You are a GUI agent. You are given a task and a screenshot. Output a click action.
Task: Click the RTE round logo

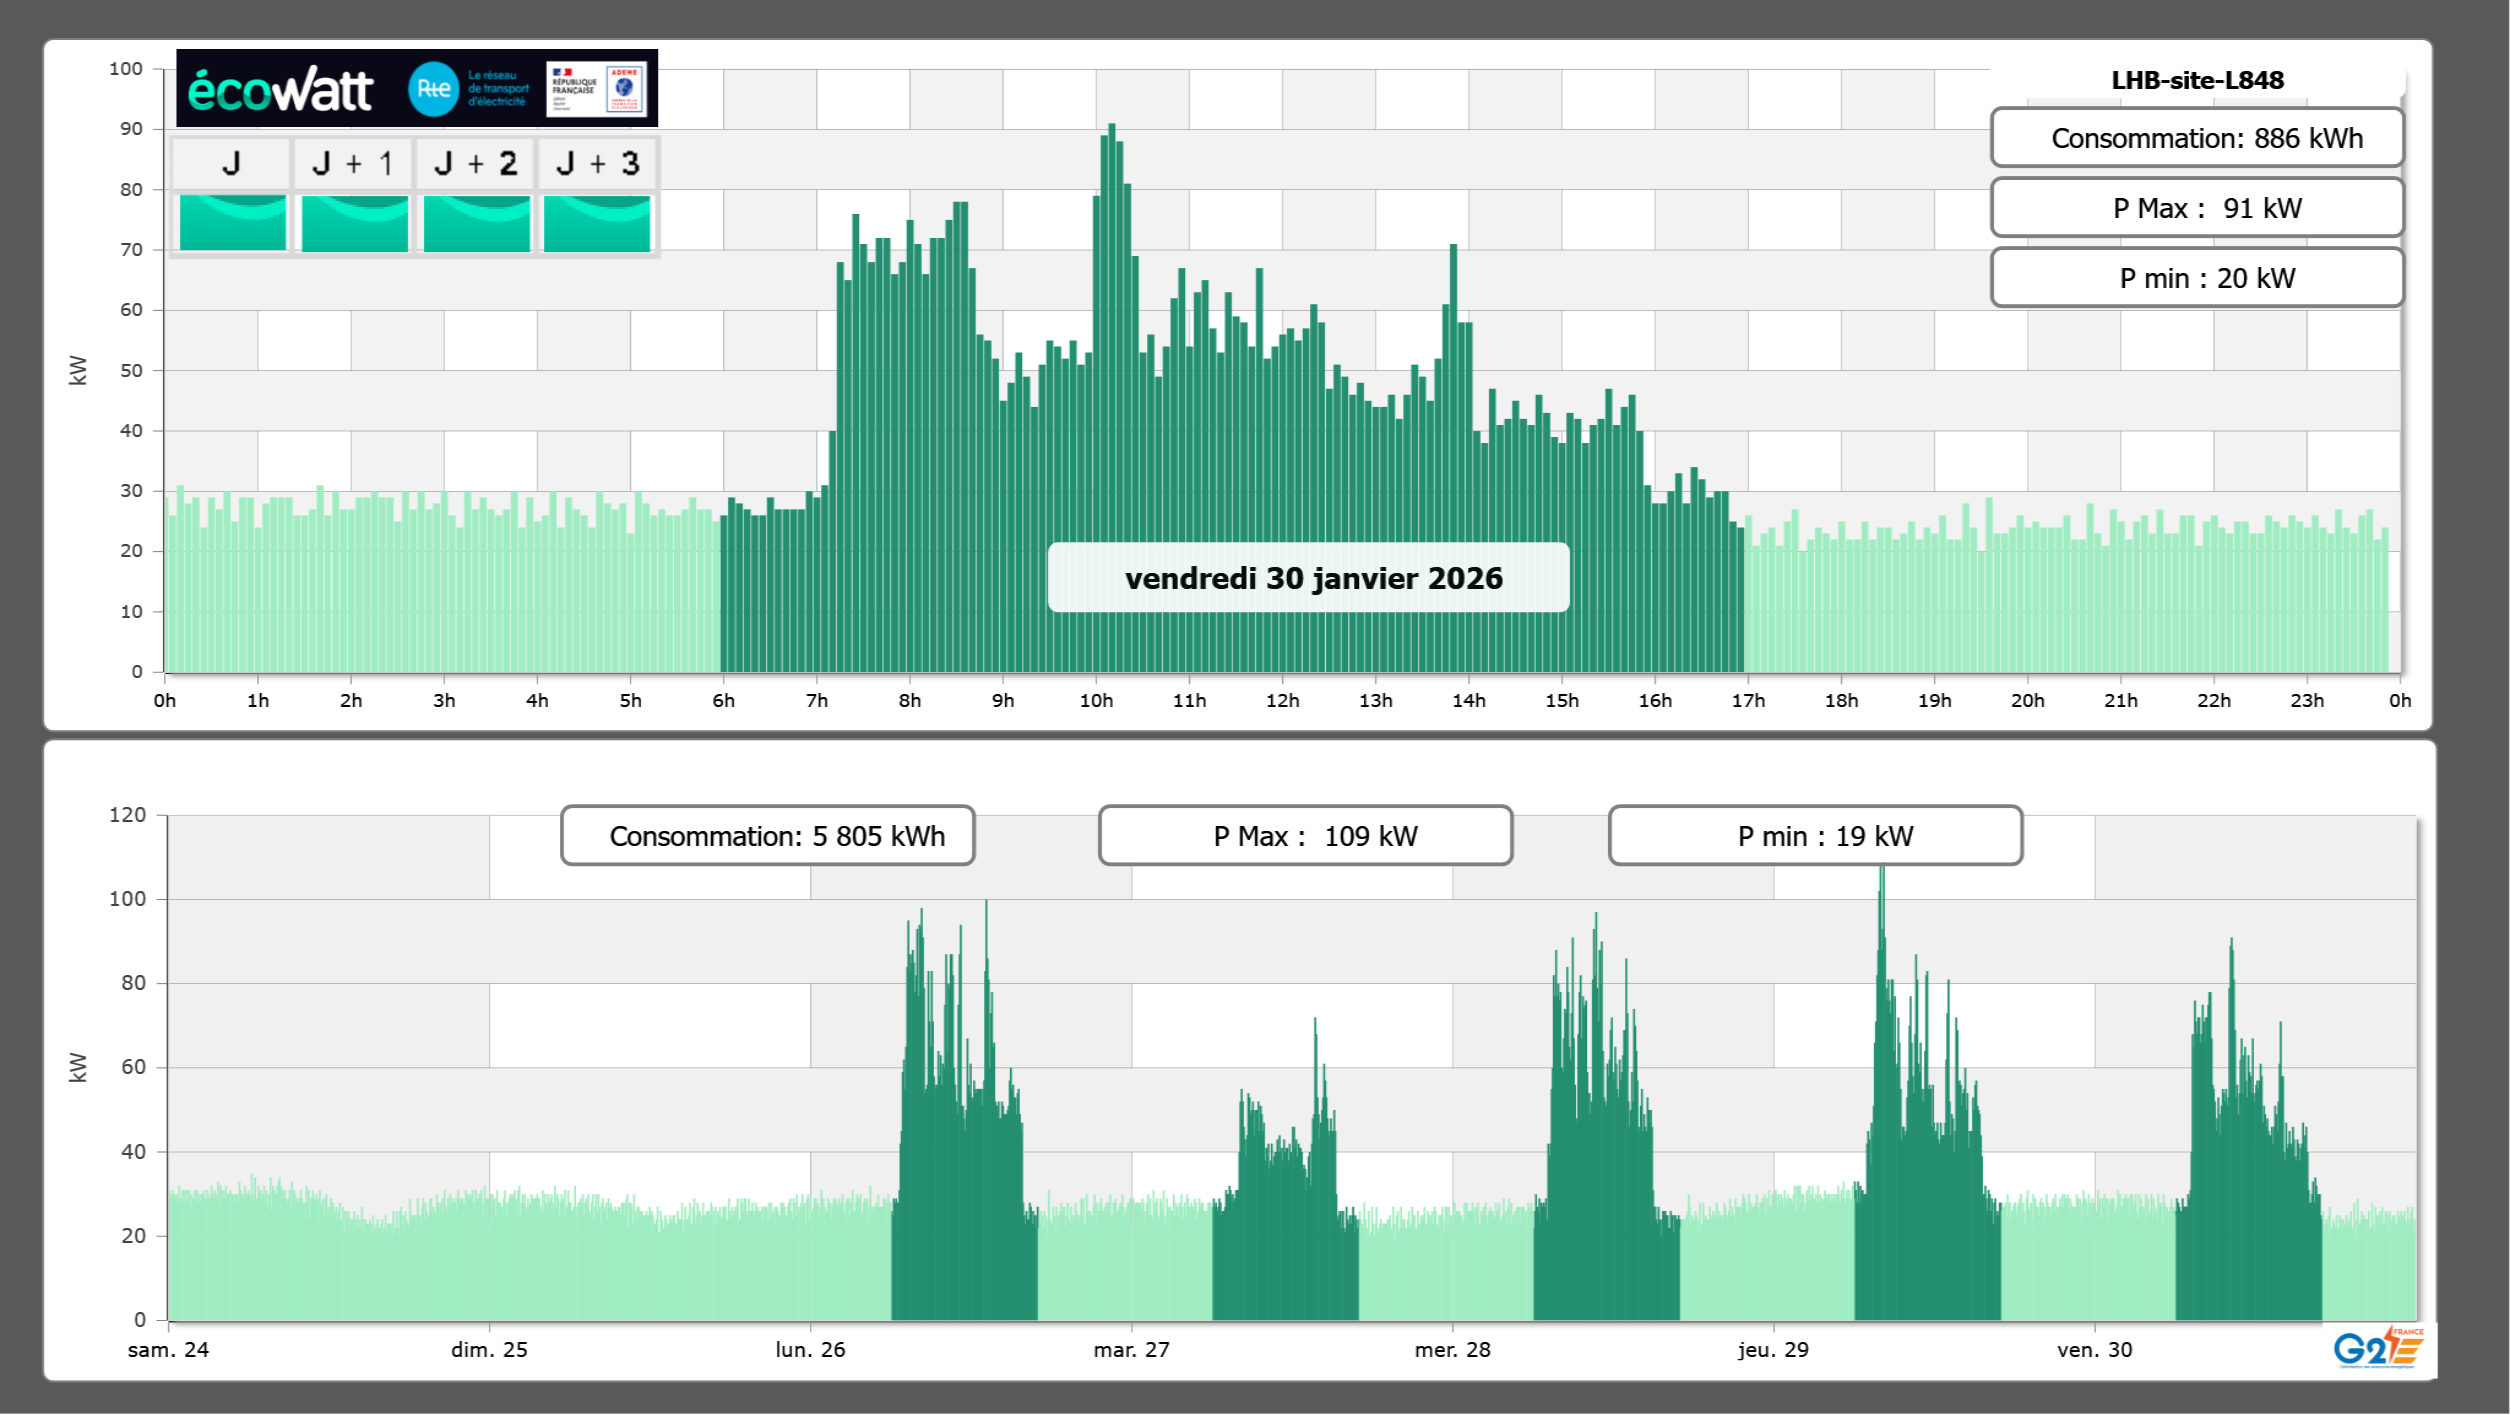[x=433, y=89]
